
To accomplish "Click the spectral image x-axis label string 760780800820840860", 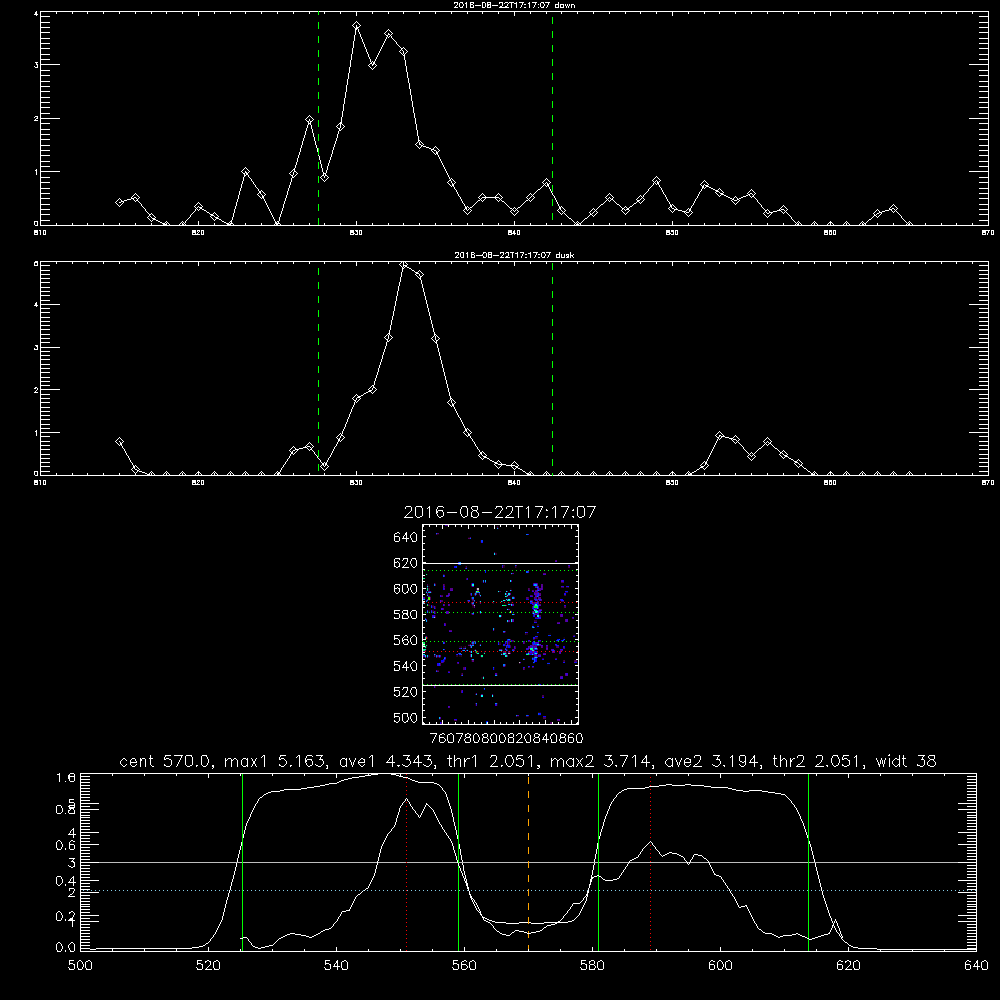I will (x=506, y=738).
